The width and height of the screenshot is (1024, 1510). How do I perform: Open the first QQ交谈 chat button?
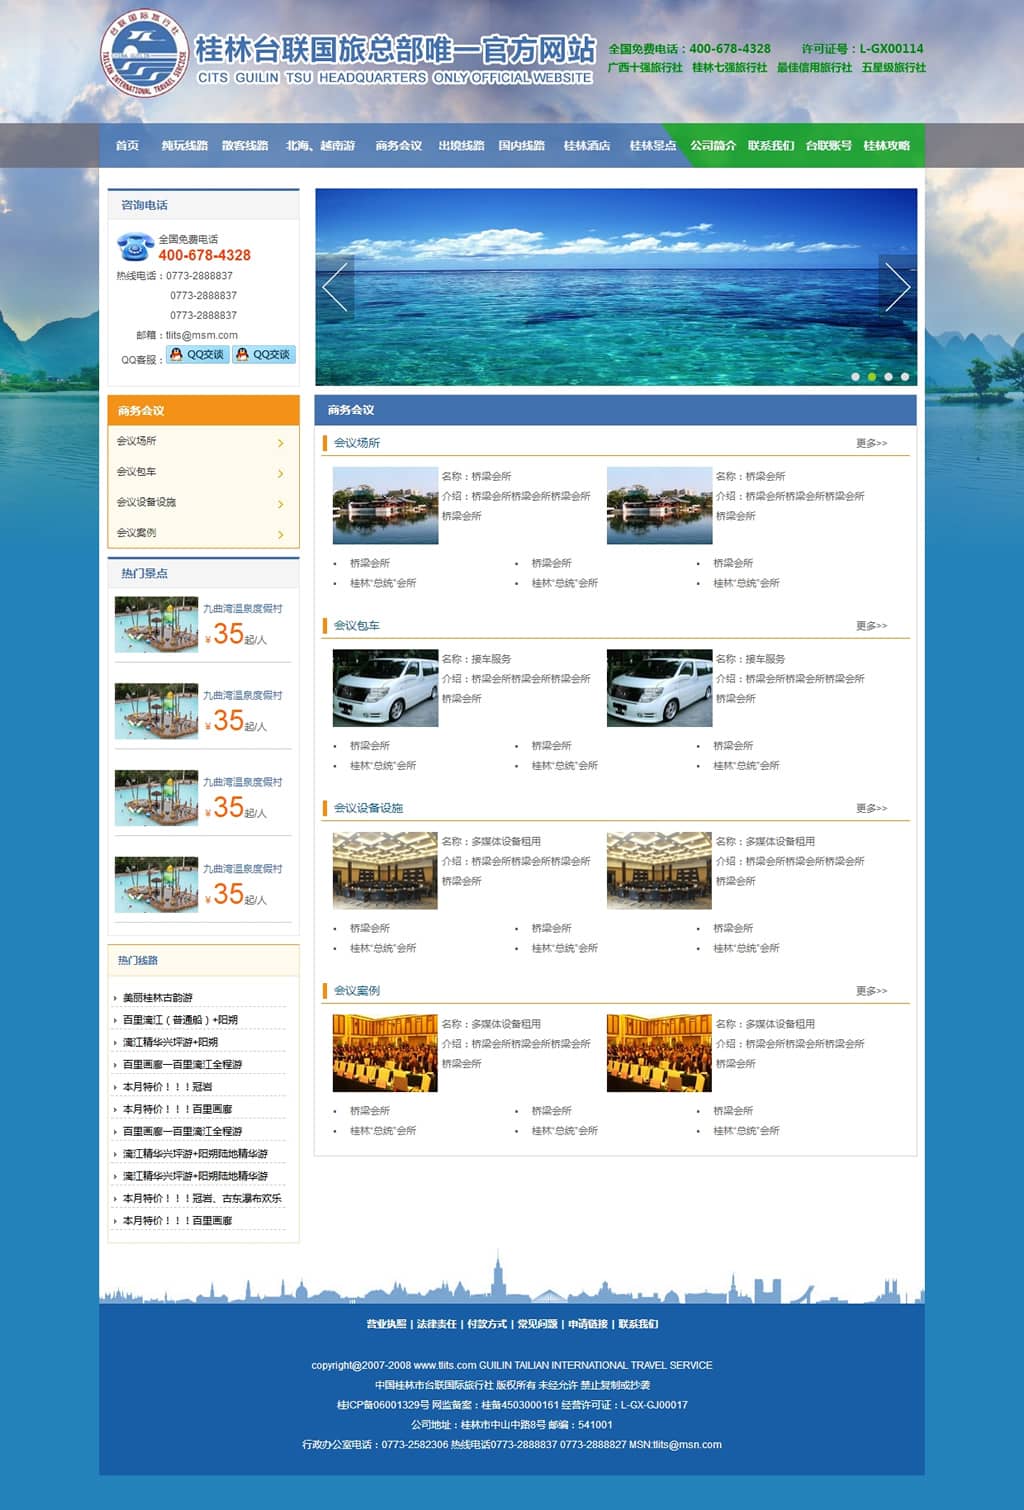(197, 355)
